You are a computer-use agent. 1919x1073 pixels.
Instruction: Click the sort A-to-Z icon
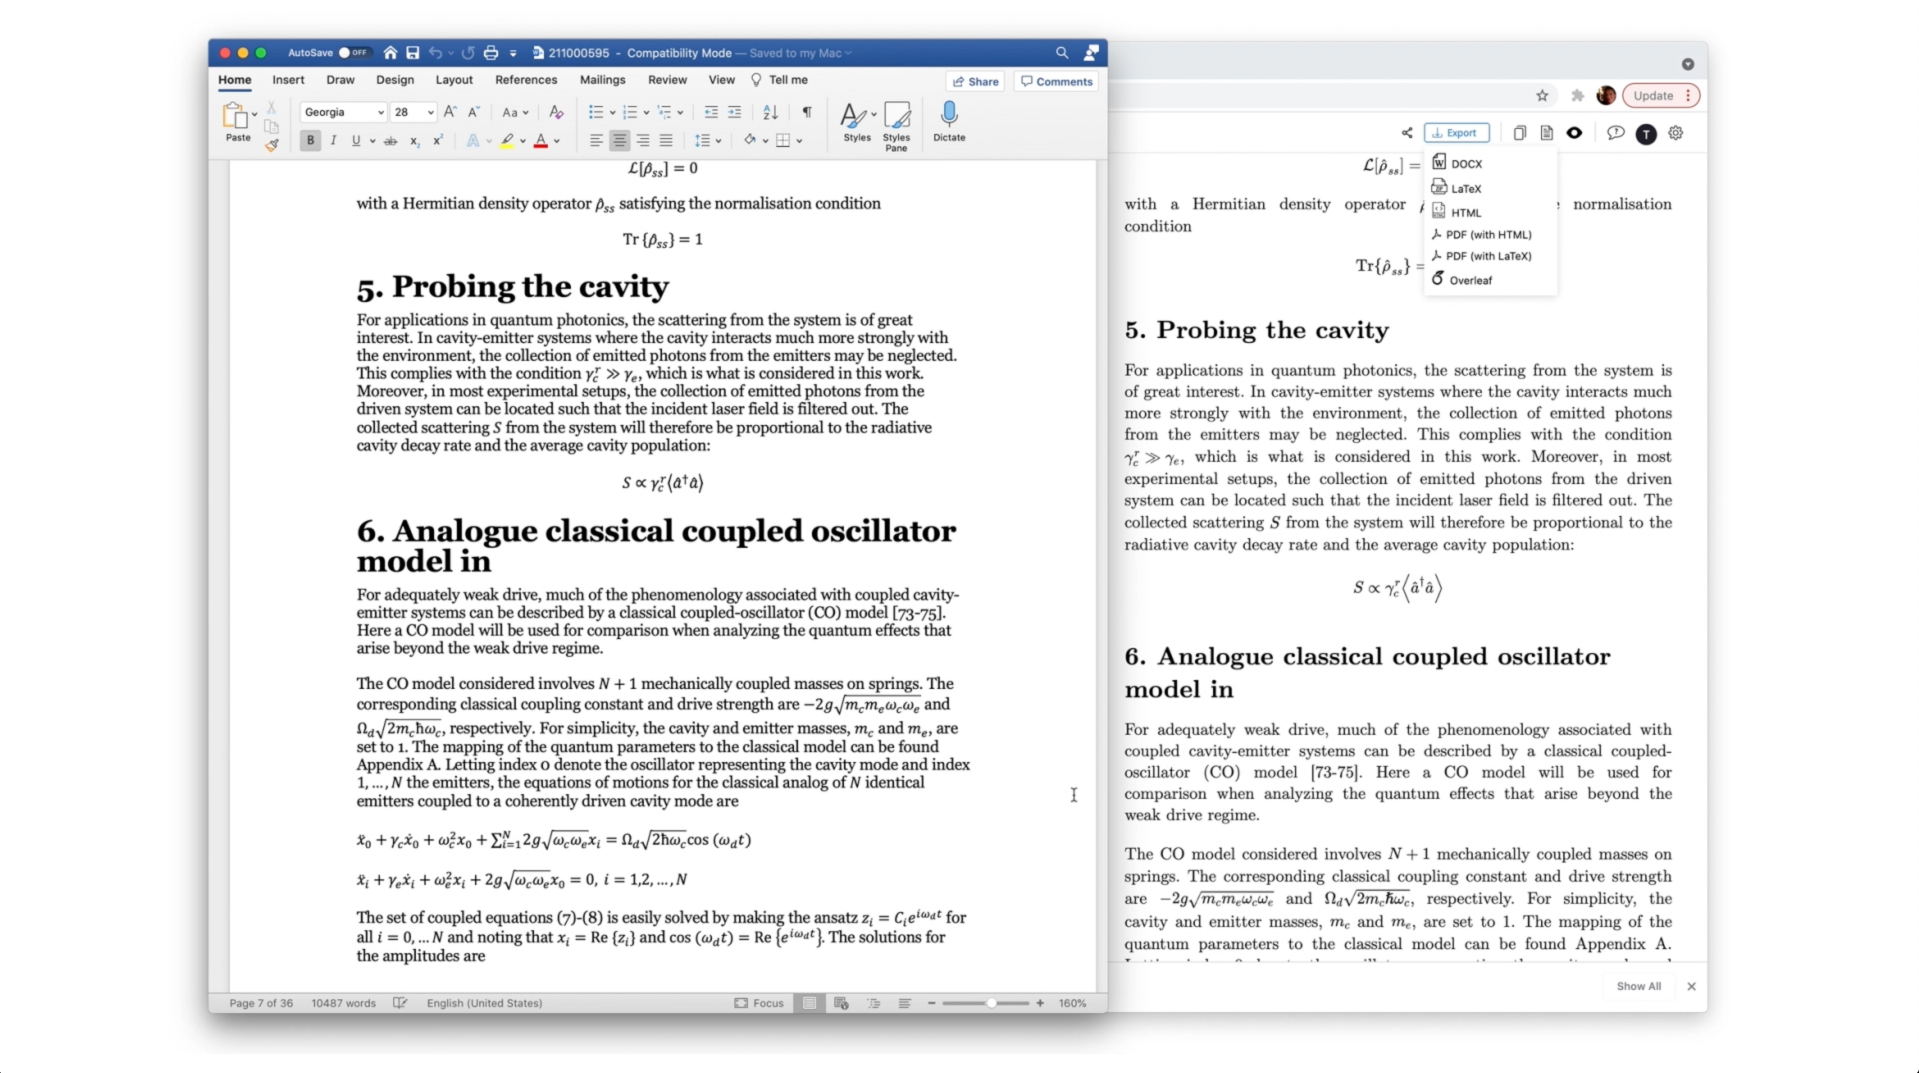tap(770, 112)
